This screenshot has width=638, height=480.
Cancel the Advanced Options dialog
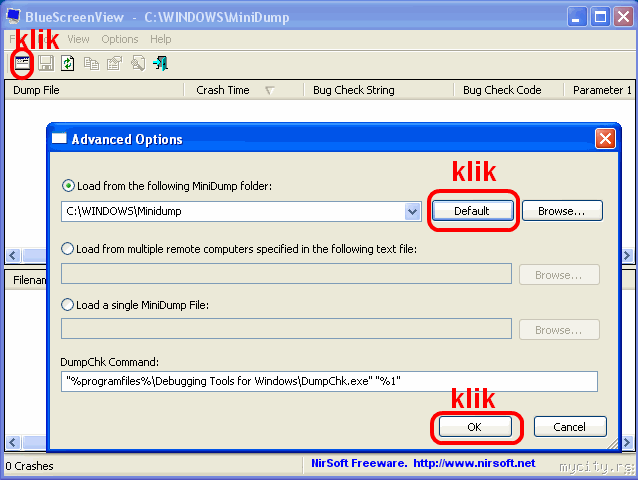click(570, 427)
